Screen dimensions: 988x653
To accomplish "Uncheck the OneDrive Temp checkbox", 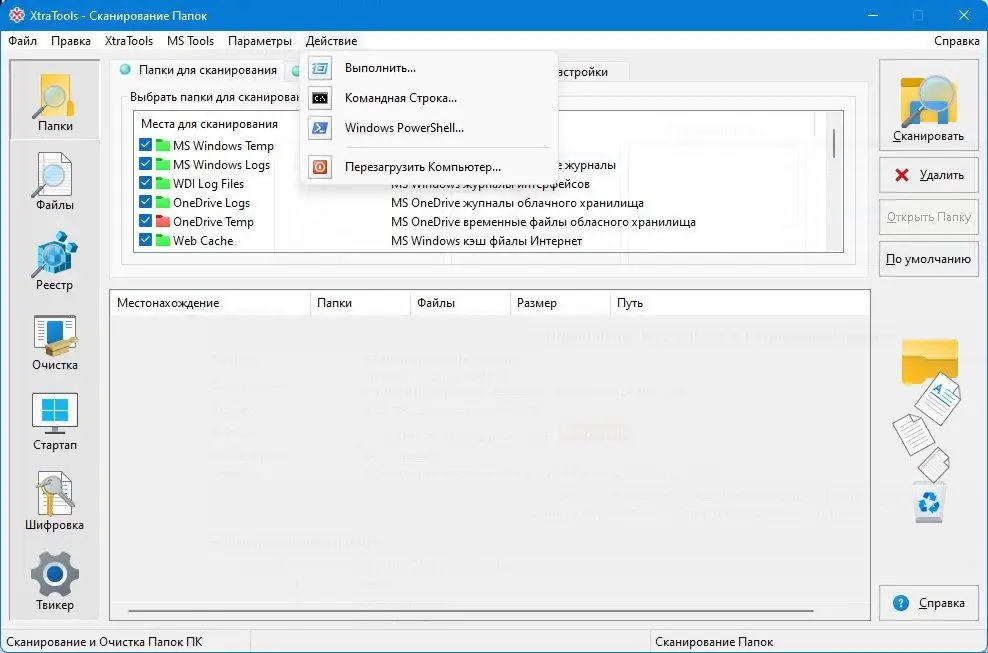I will 146,221.
